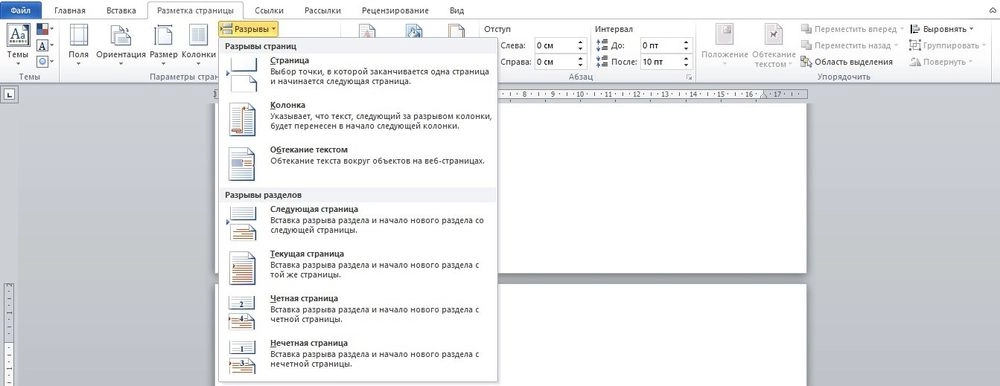Open the Рецензирование ribbon tab
Screen dimensions: 1000x386
[395, 11]
